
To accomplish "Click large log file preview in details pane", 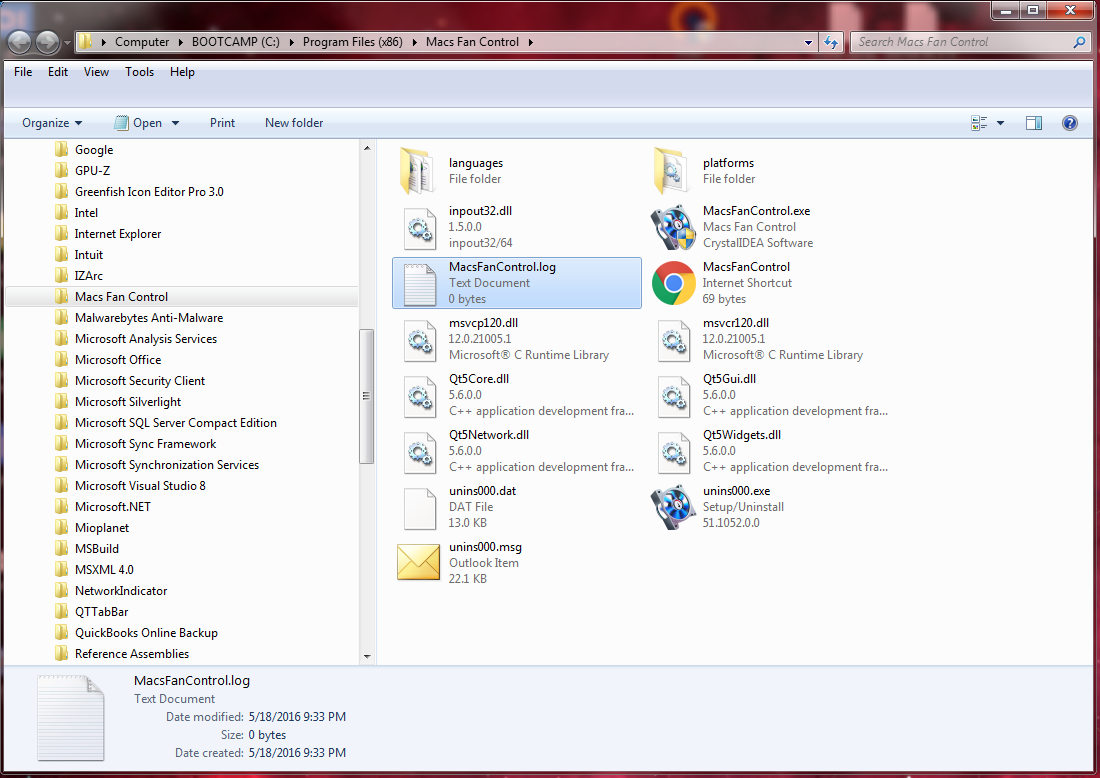I will (71, 718).
